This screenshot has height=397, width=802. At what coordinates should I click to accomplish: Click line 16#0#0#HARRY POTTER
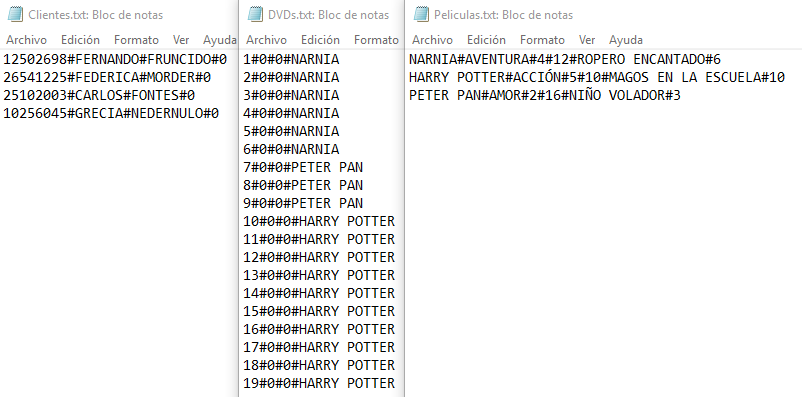pyautogui.click(x=319, y=329)
